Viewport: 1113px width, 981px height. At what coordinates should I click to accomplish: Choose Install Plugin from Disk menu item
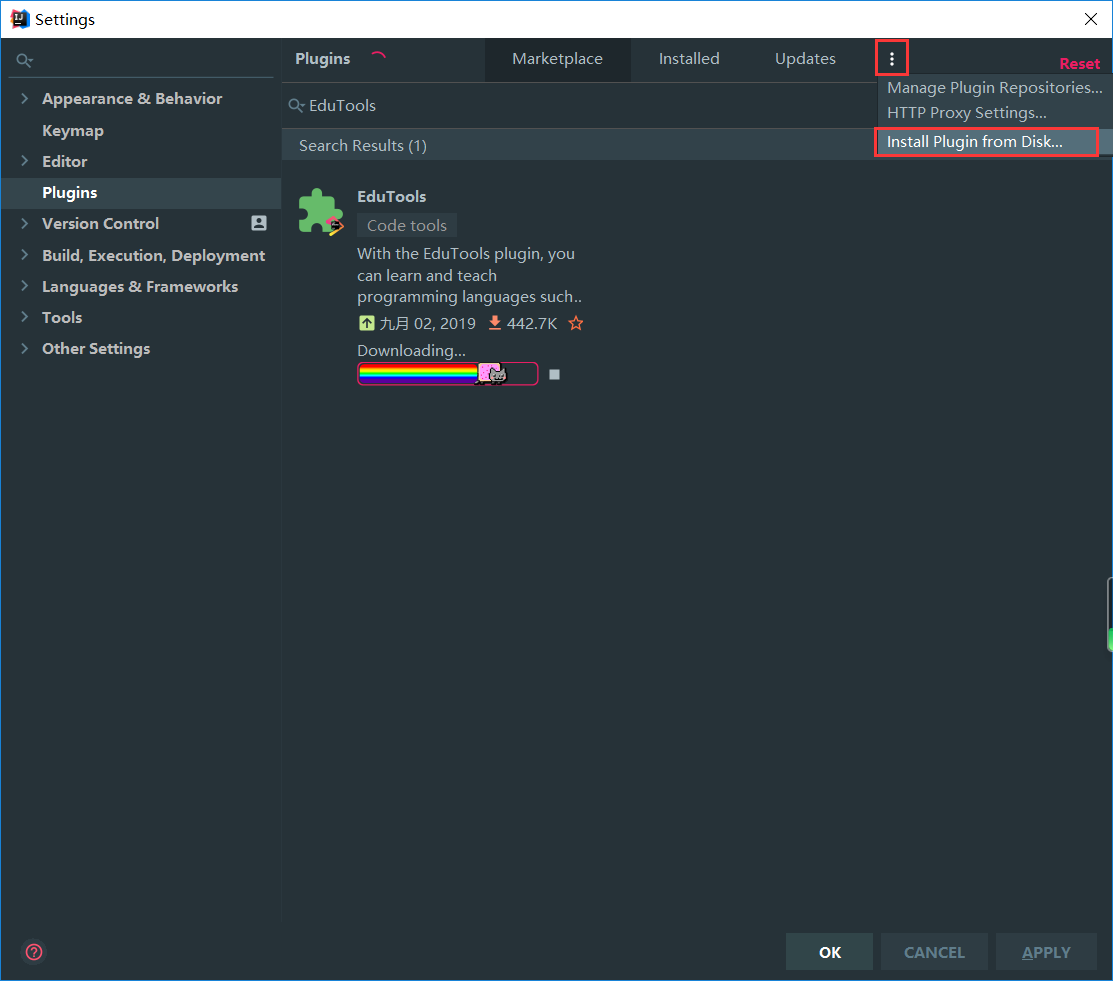tap(975, 142)
